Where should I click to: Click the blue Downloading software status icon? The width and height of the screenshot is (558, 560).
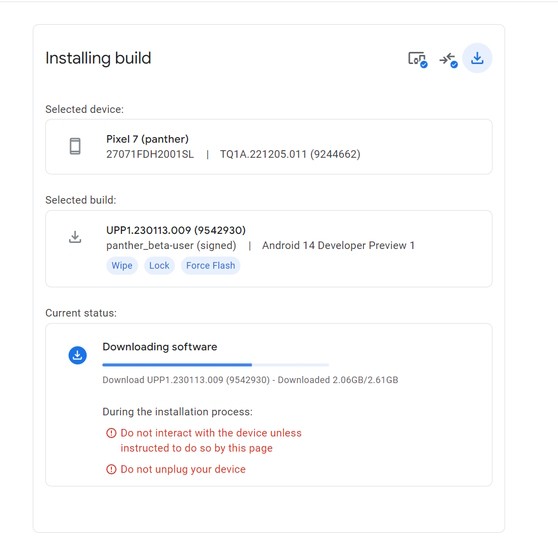(78, 355)
